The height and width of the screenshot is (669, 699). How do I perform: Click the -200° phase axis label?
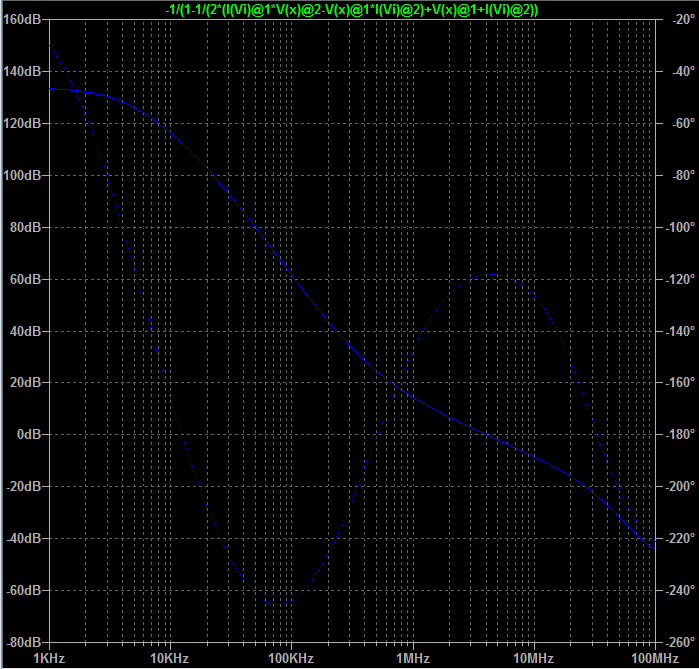coord(680,486)
